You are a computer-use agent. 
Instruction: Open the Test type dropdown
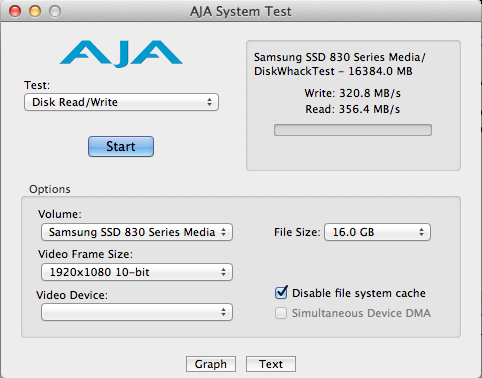point(121,102)
